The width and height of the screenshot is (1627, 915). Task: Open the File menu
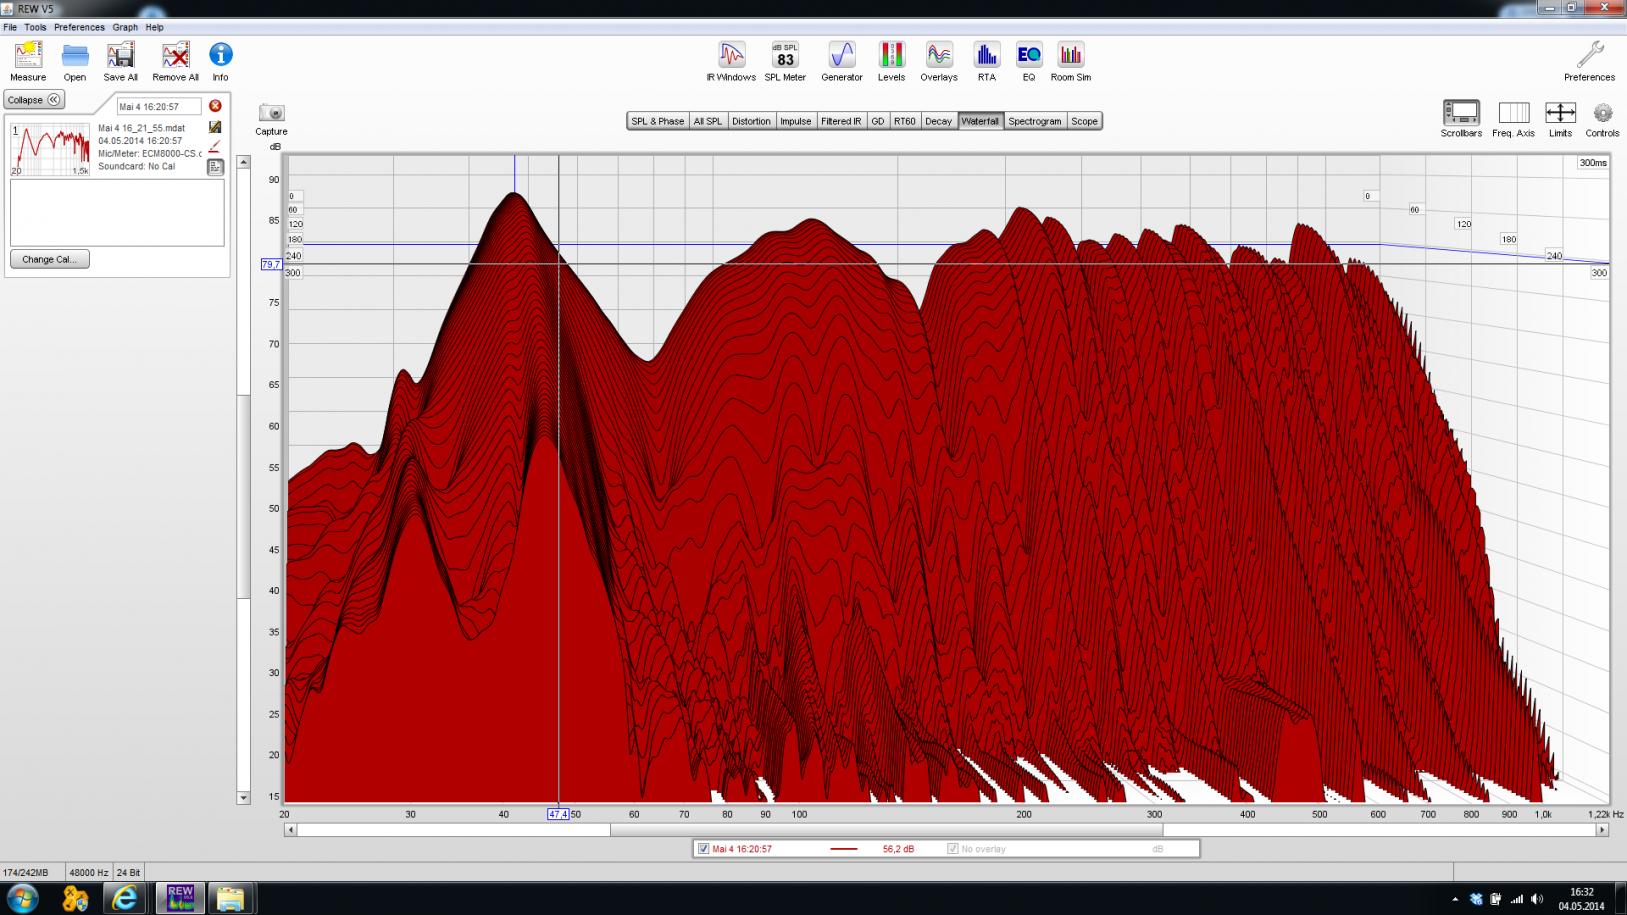10,27
